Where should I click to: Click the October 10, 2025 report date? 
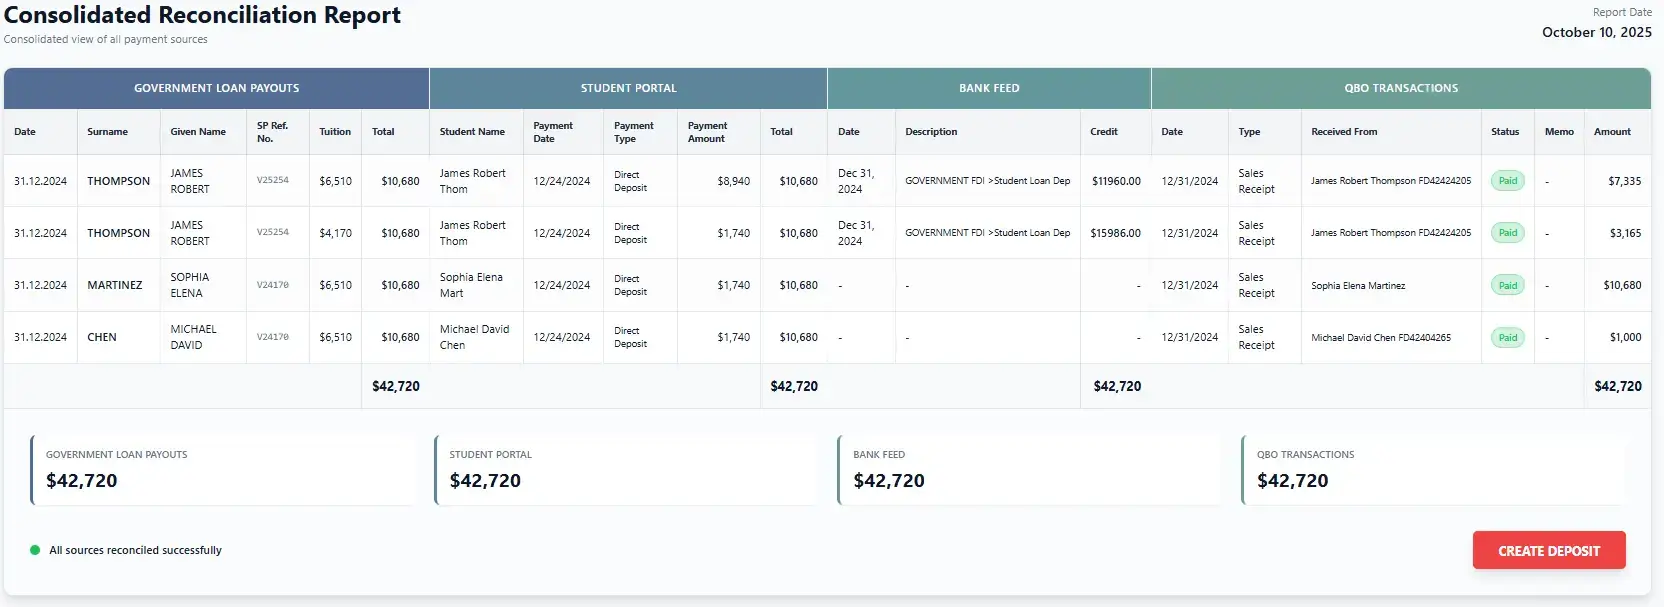point(1596,32)
